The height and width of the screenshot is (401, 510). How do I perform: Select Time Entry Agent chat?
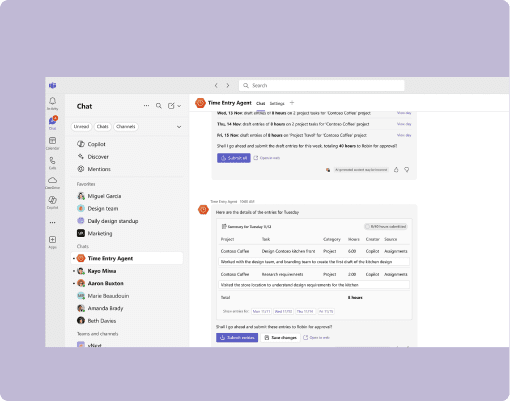click(x=127, y=258)
